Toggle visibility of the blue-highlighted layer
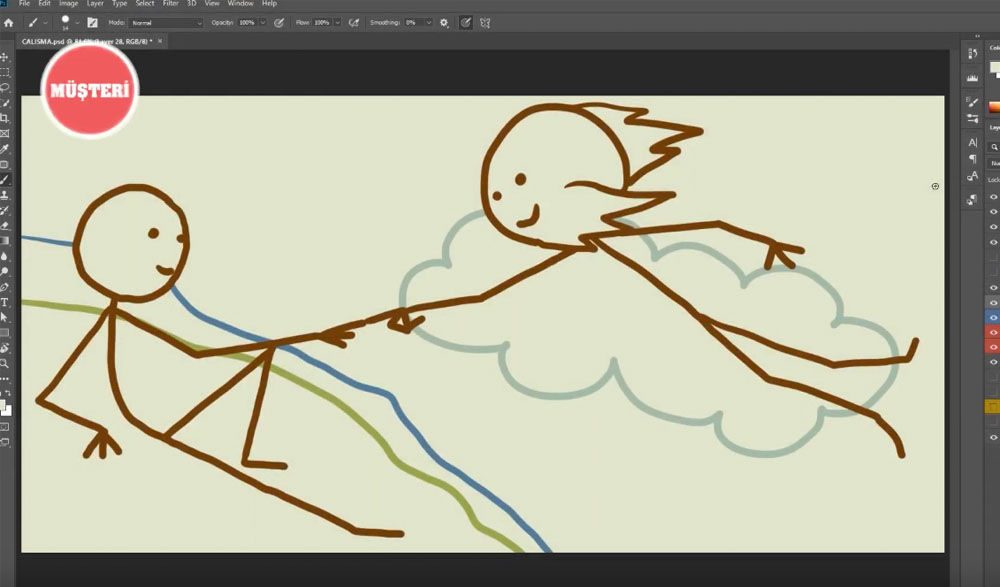Viewport: 1000px width, 587px height. pos(993,318)
